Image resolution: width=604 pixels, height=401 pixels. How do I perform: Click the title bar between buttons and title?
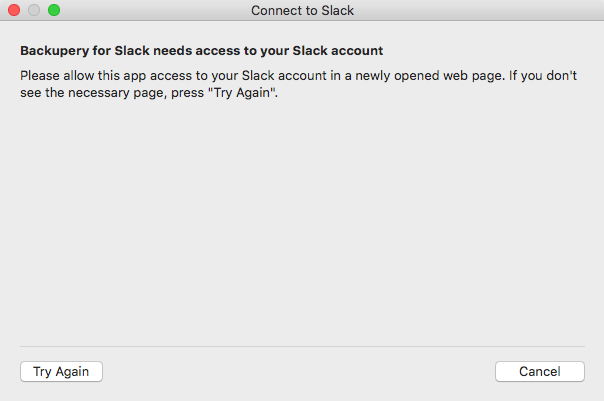(x=150, y=11)
